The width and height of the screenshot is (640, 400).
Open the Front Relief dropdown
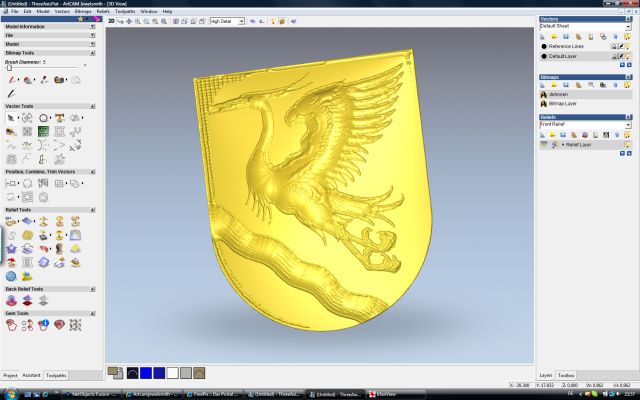[x=628, y=123]
